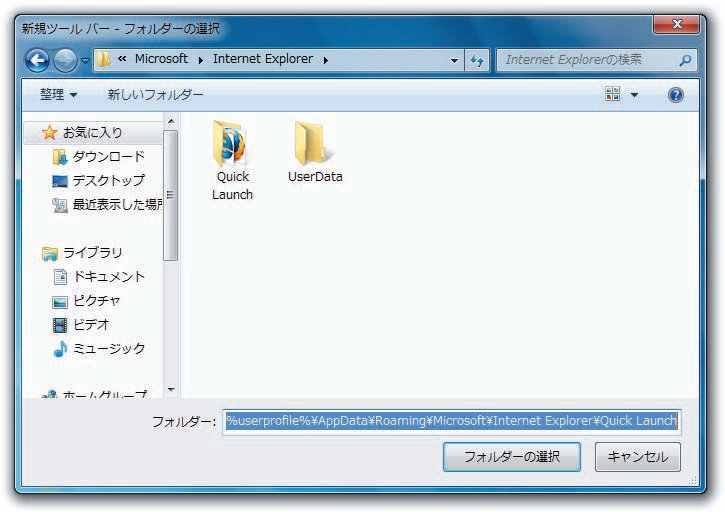
Task: Click the デスクトップ monitor icon
Action: pos(60,181)
